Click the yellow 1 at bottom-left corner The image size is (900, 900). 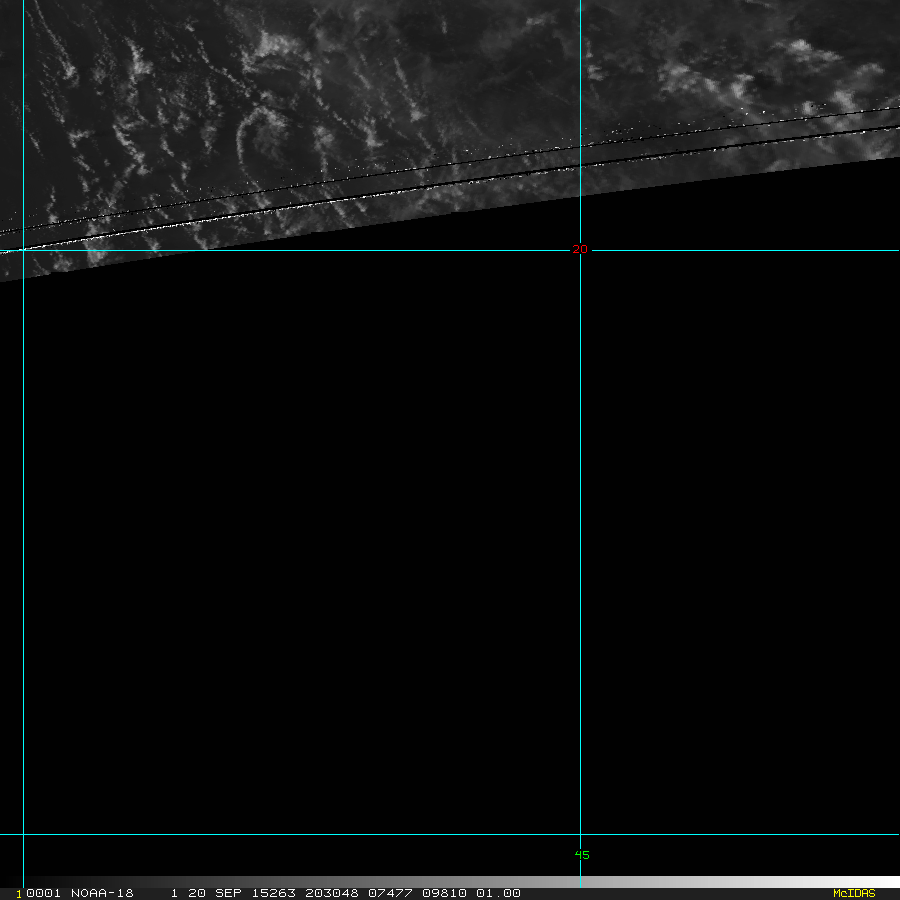click(19, 893)
